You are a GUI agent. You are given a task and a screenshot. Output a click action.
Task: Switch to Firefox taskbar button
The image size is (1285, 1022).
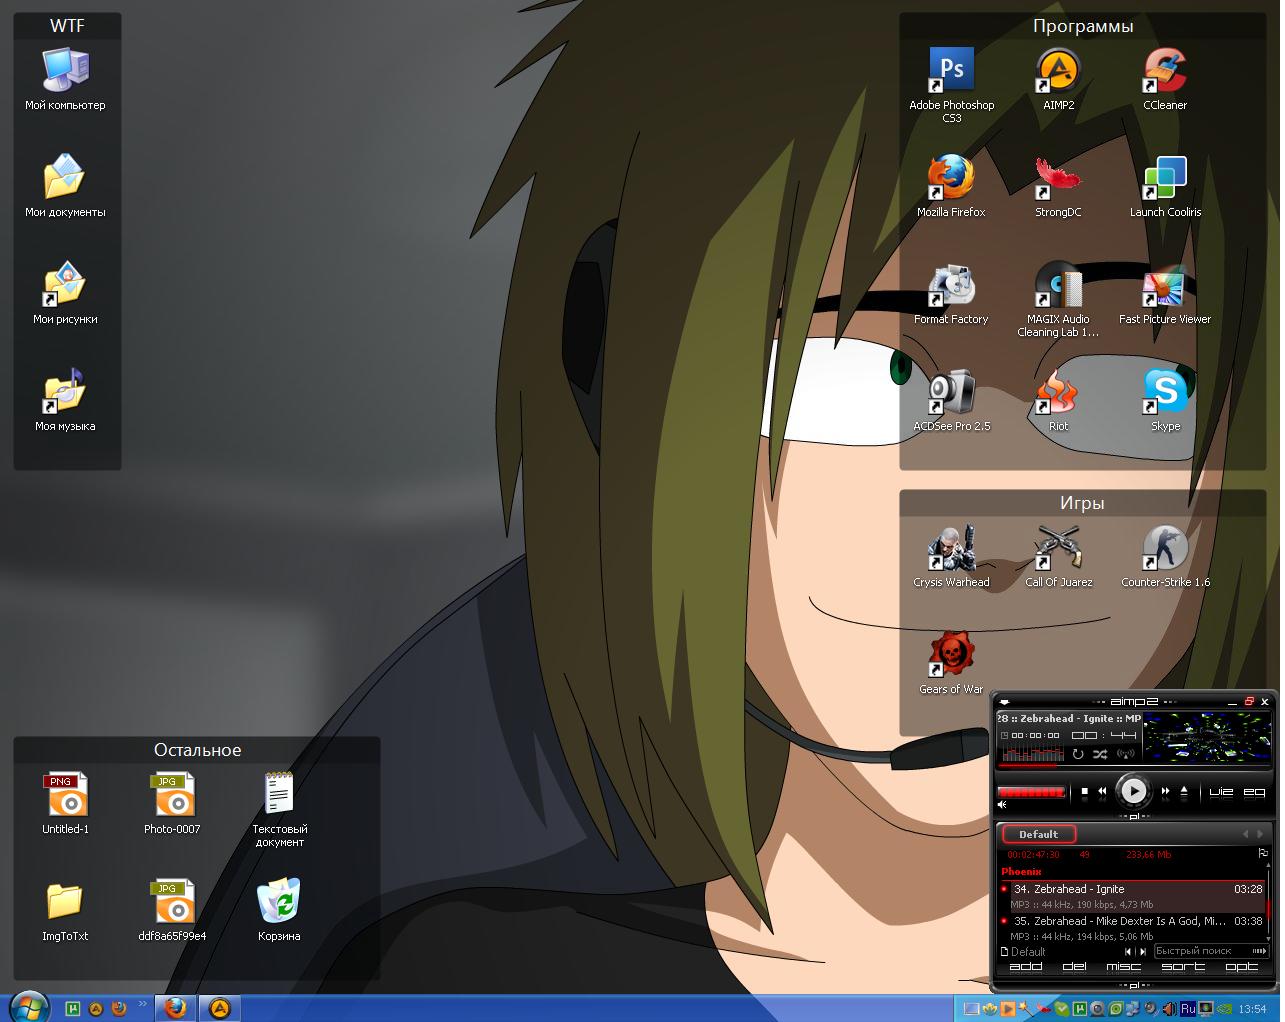pyautogui.click(x=174, y=1007)
